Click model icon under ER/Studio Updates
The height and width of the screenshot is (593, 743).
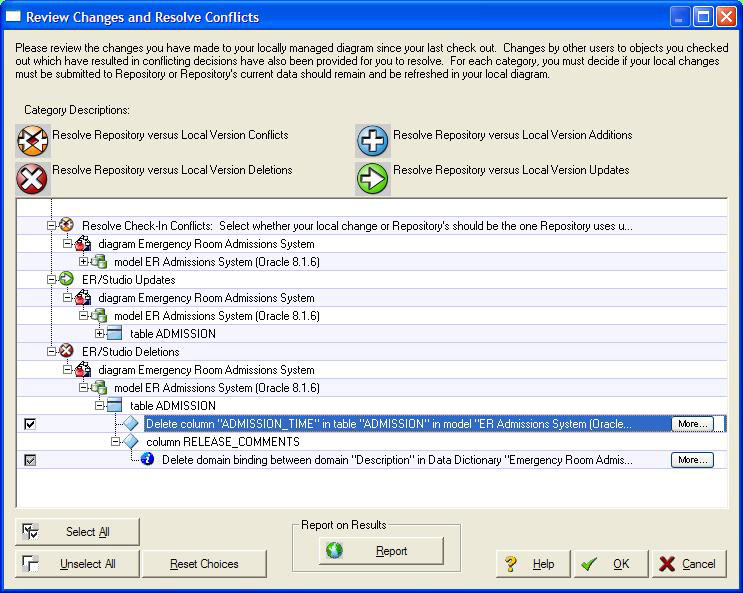99,315
